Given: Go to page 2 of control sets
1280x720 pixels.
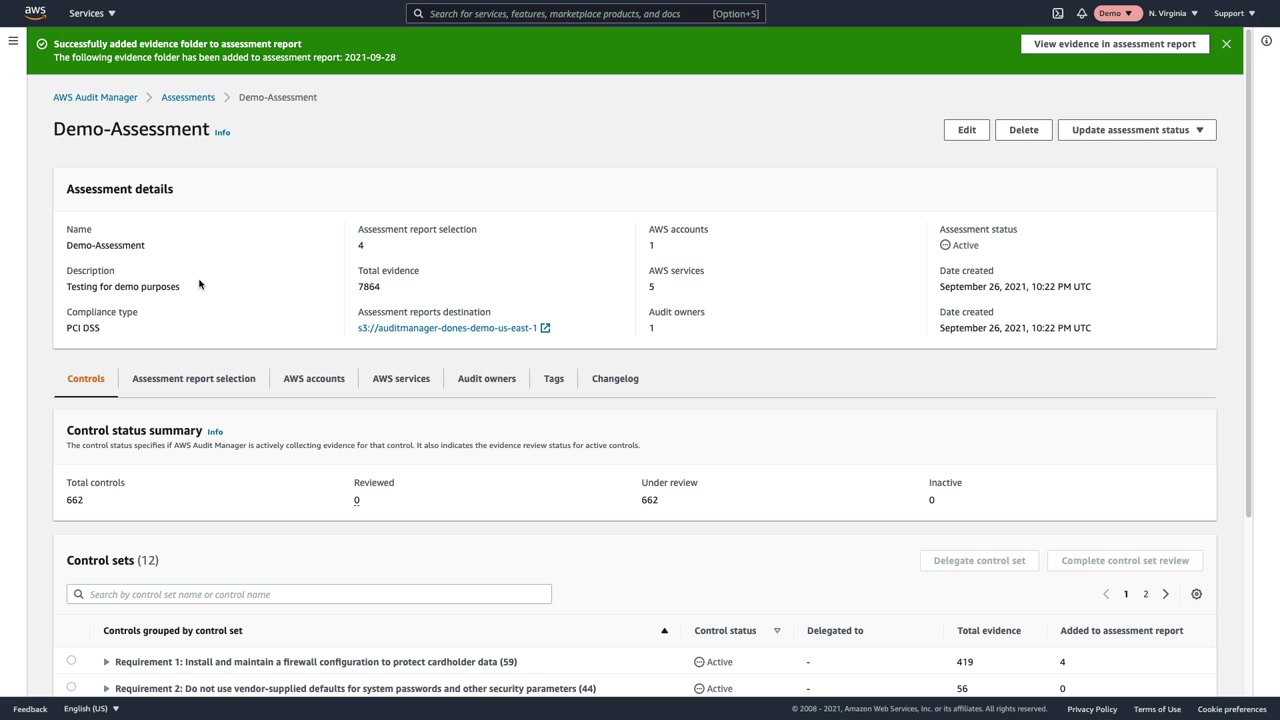Looking at the screenshot, I should (x=1146, y=594).
